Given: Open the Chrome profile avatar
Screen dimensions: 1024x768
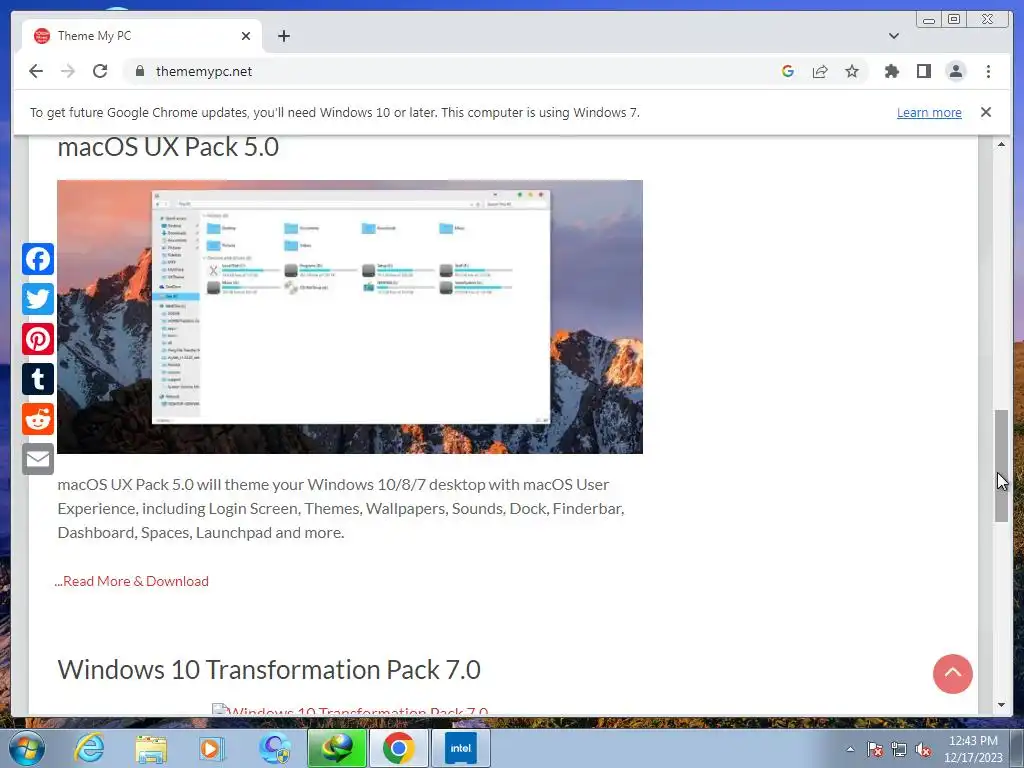Looking at the screenshot, I should (955, 71).
